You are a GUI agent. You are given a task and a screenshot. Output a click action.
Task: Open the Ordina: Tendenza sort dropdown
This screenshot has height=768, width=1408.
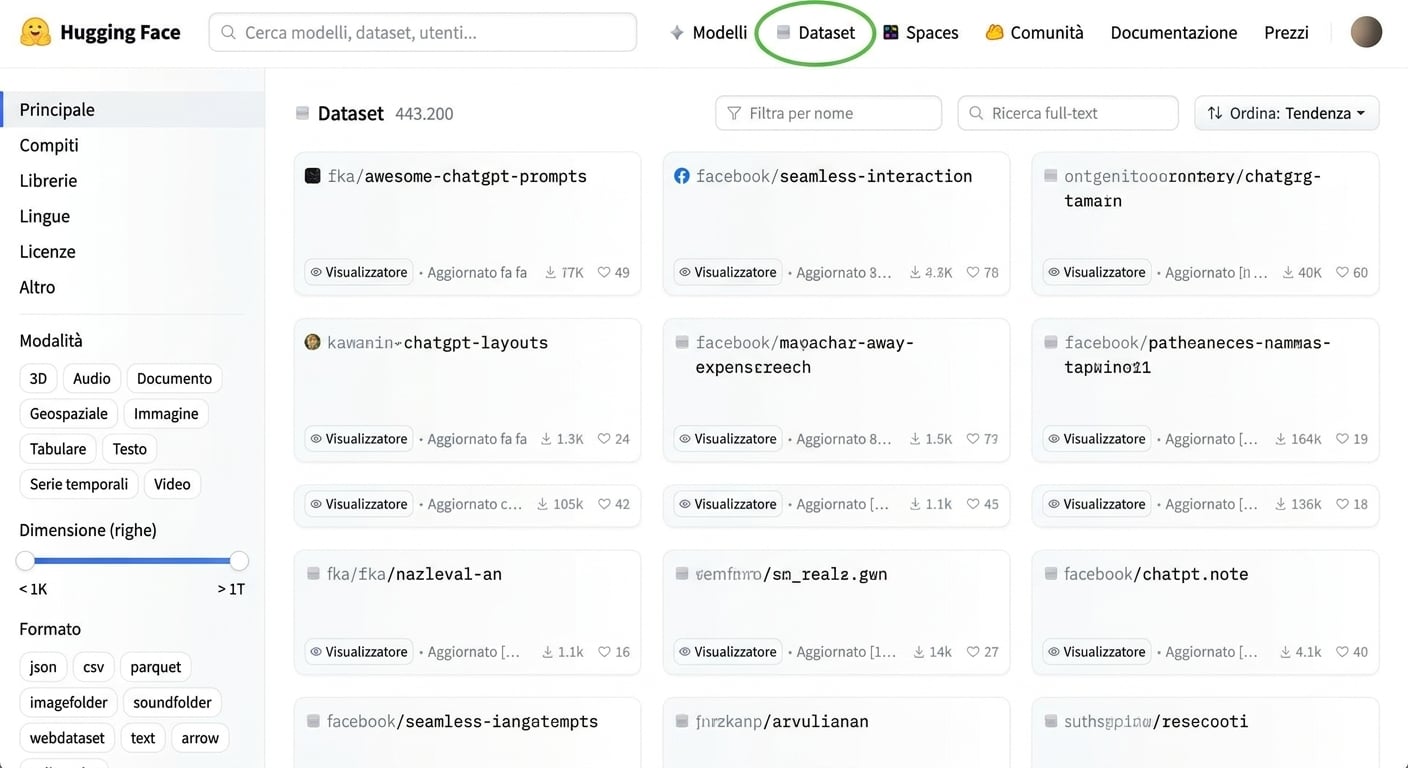pos(1286,113)
